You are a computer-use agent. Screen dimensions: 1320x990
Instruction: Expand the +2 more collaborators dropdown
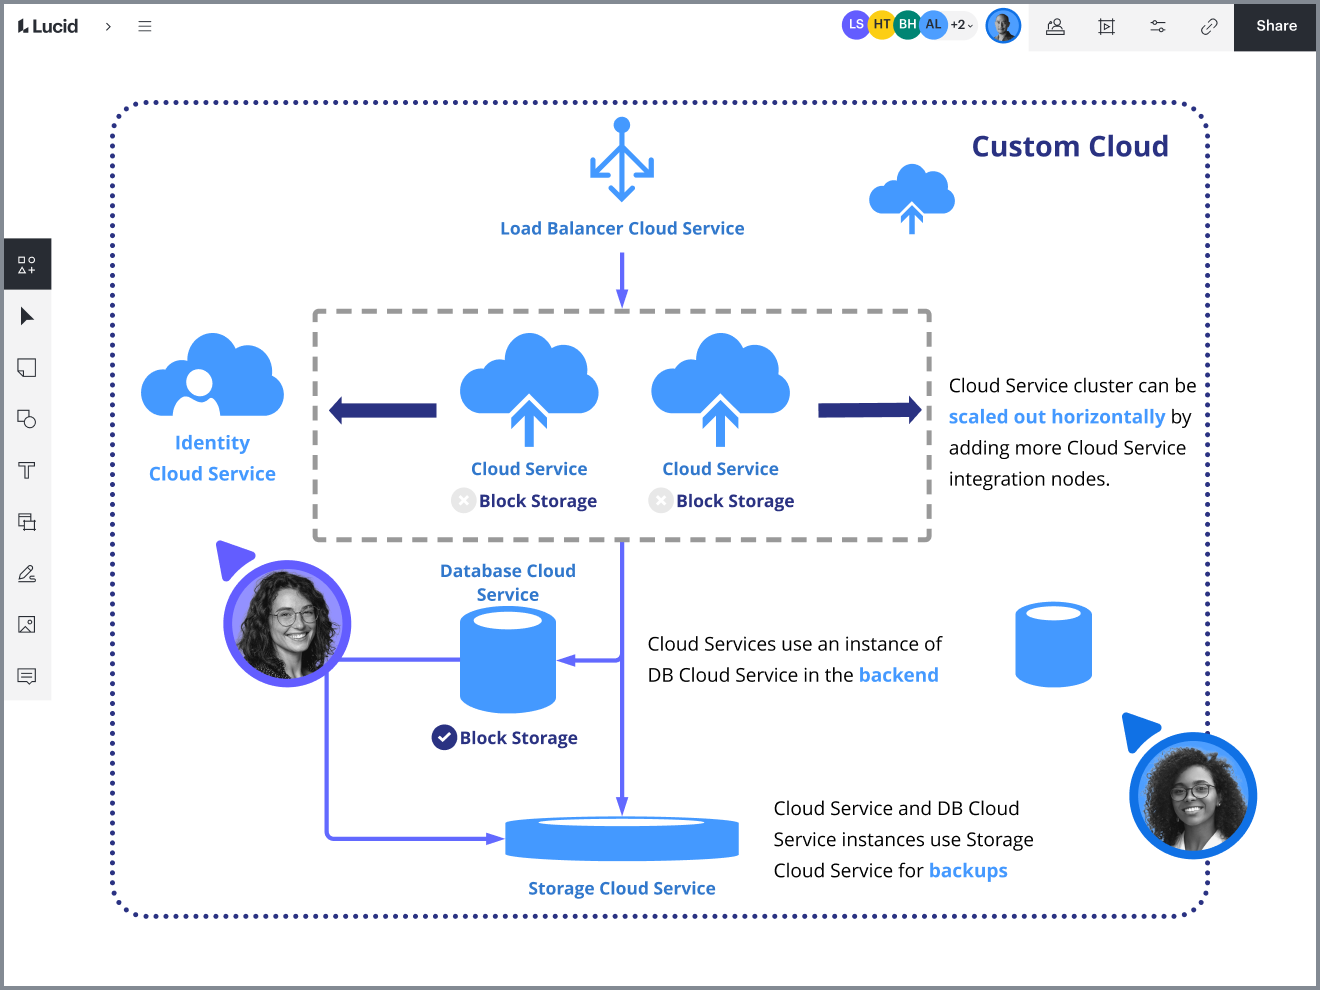click(x=961, y=25)
